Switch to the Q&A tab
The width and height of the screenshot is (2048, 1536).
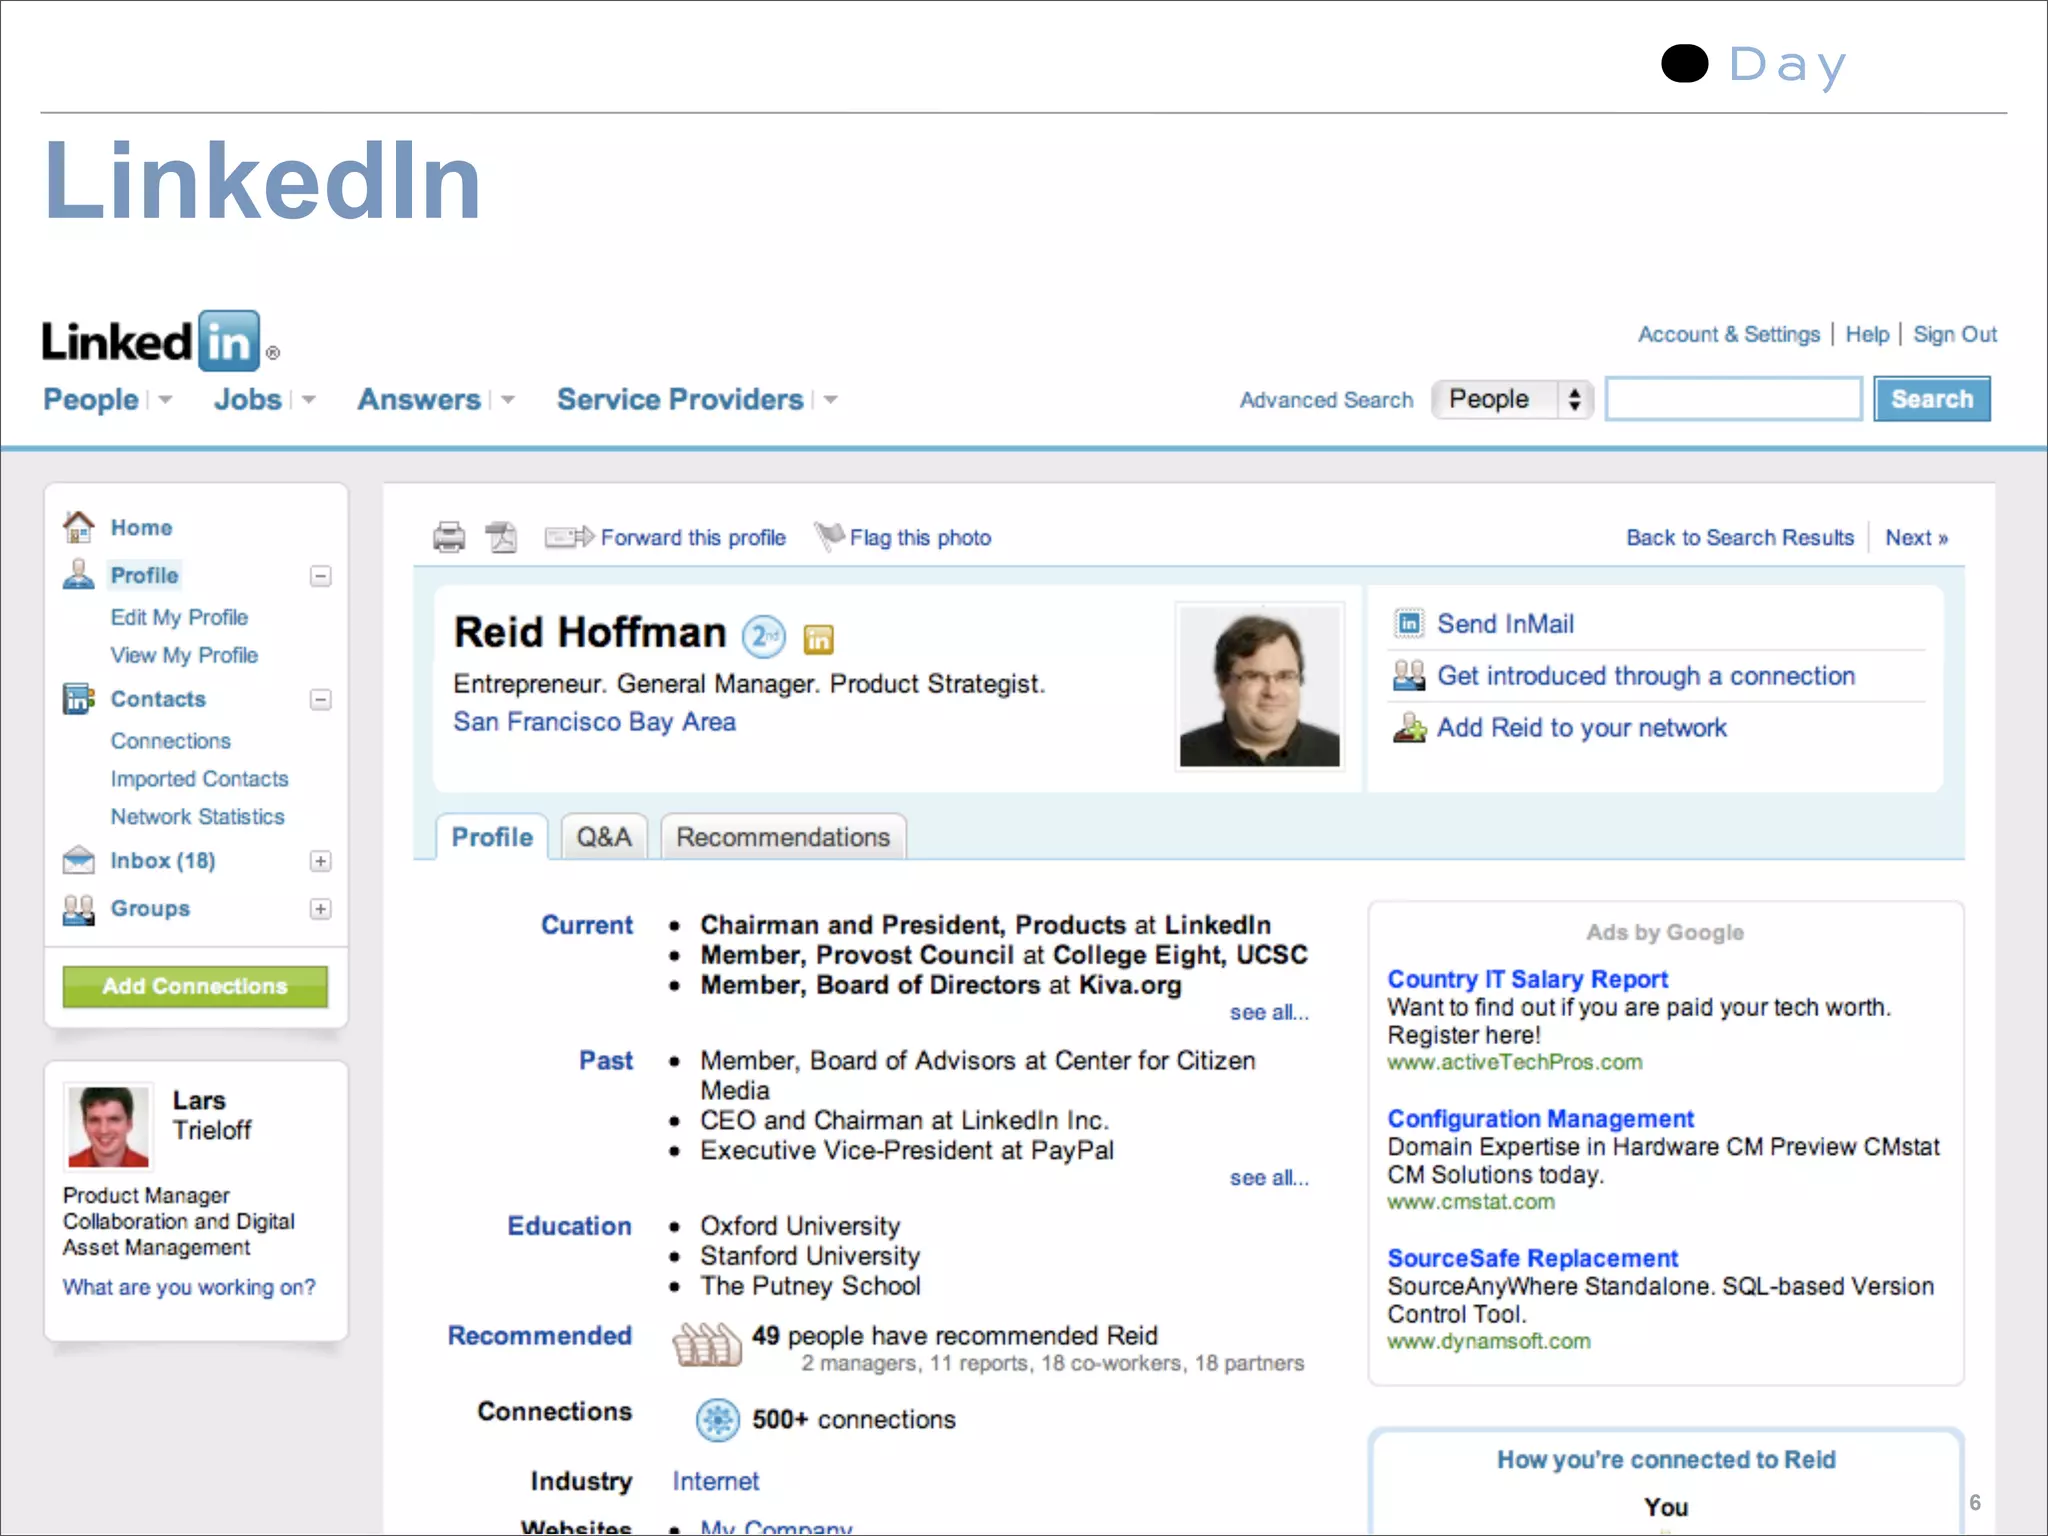604,837
